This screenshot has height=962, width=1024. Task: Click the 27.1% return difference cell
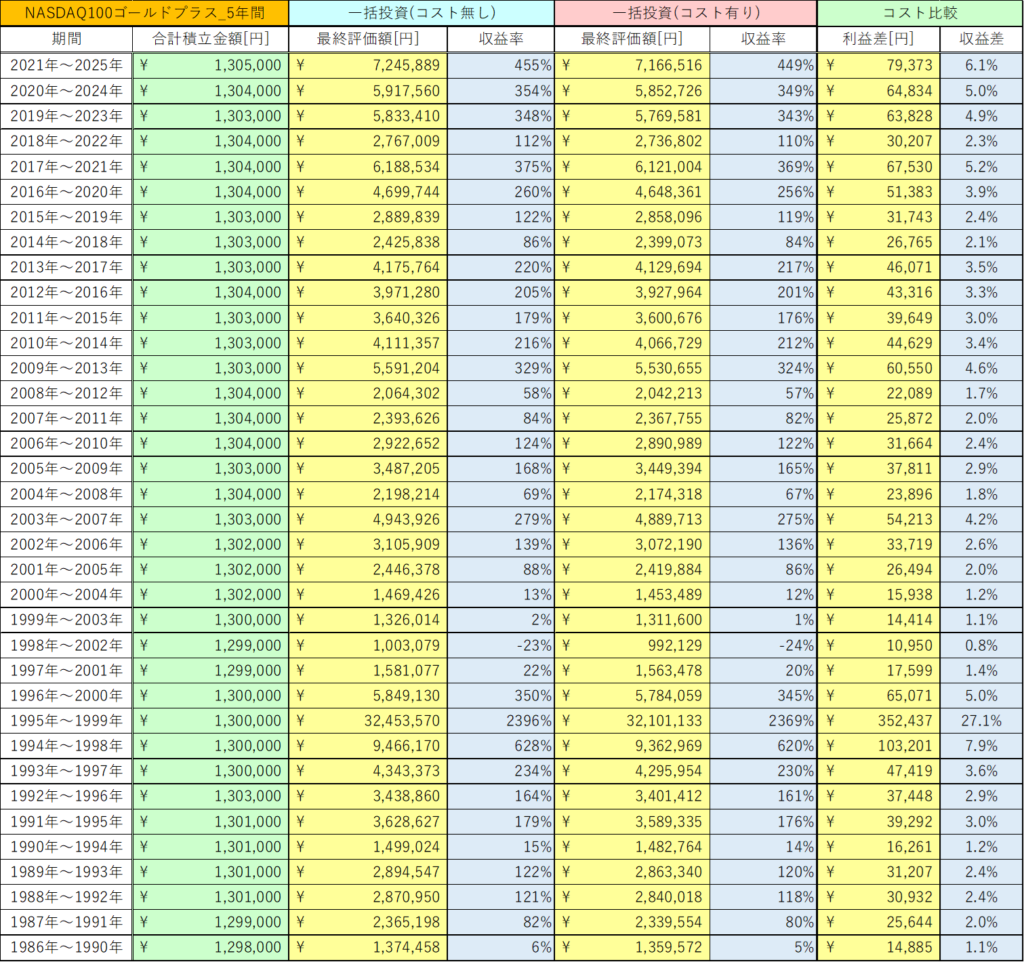tap(981, 721)
